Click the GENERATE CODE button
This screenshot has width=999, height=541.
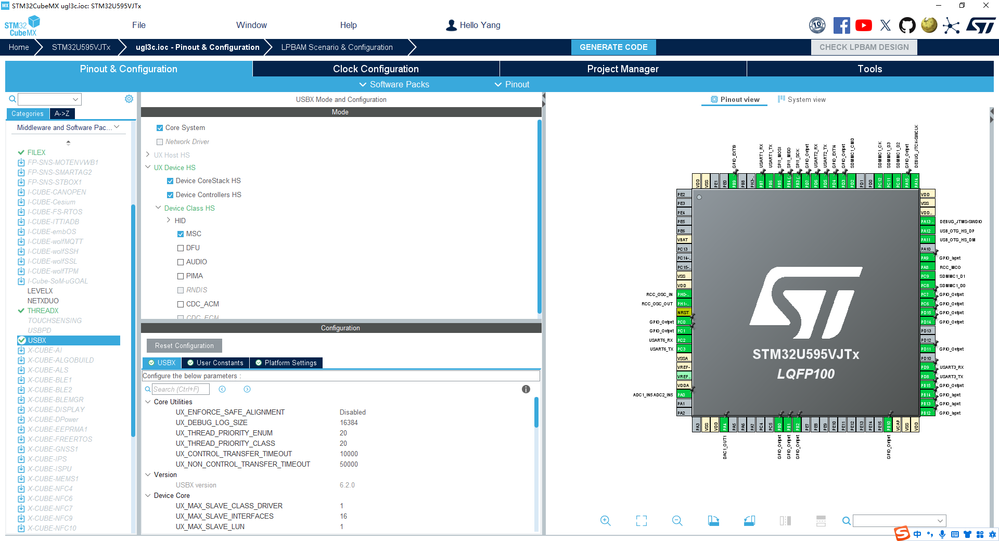[x=614, y=47]
